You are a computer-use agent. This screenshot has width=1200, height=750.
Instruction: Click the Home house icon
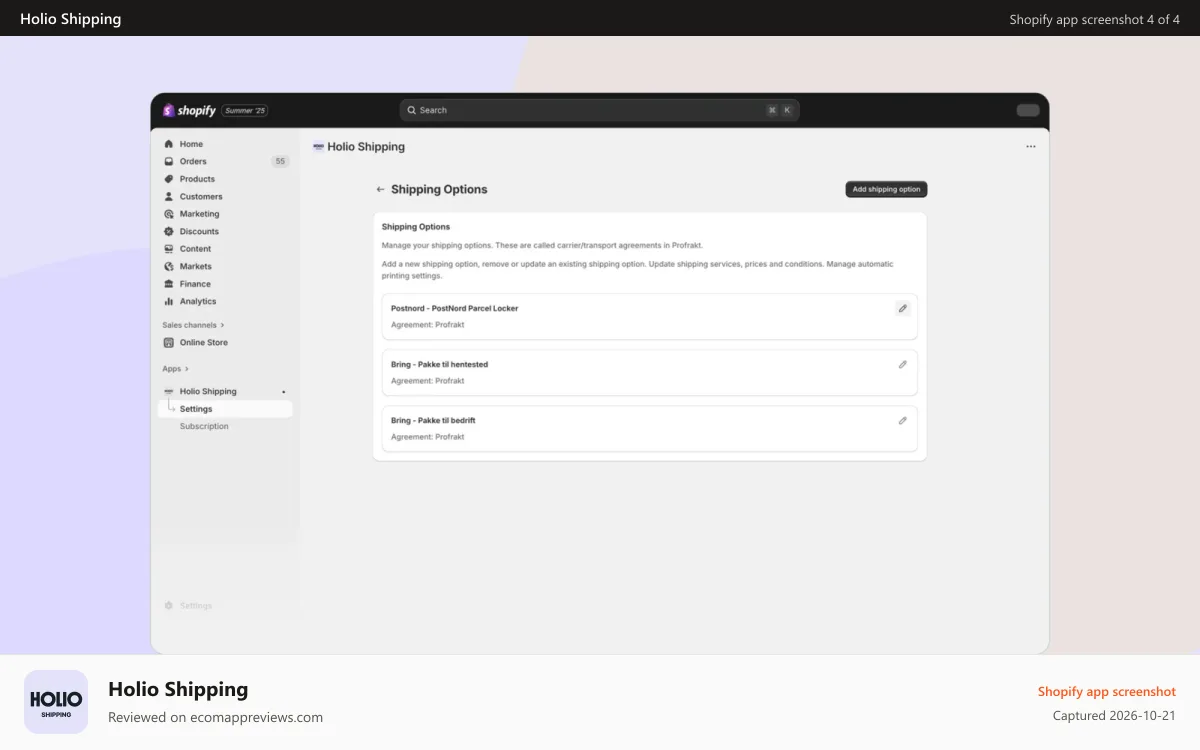[169, 144]
